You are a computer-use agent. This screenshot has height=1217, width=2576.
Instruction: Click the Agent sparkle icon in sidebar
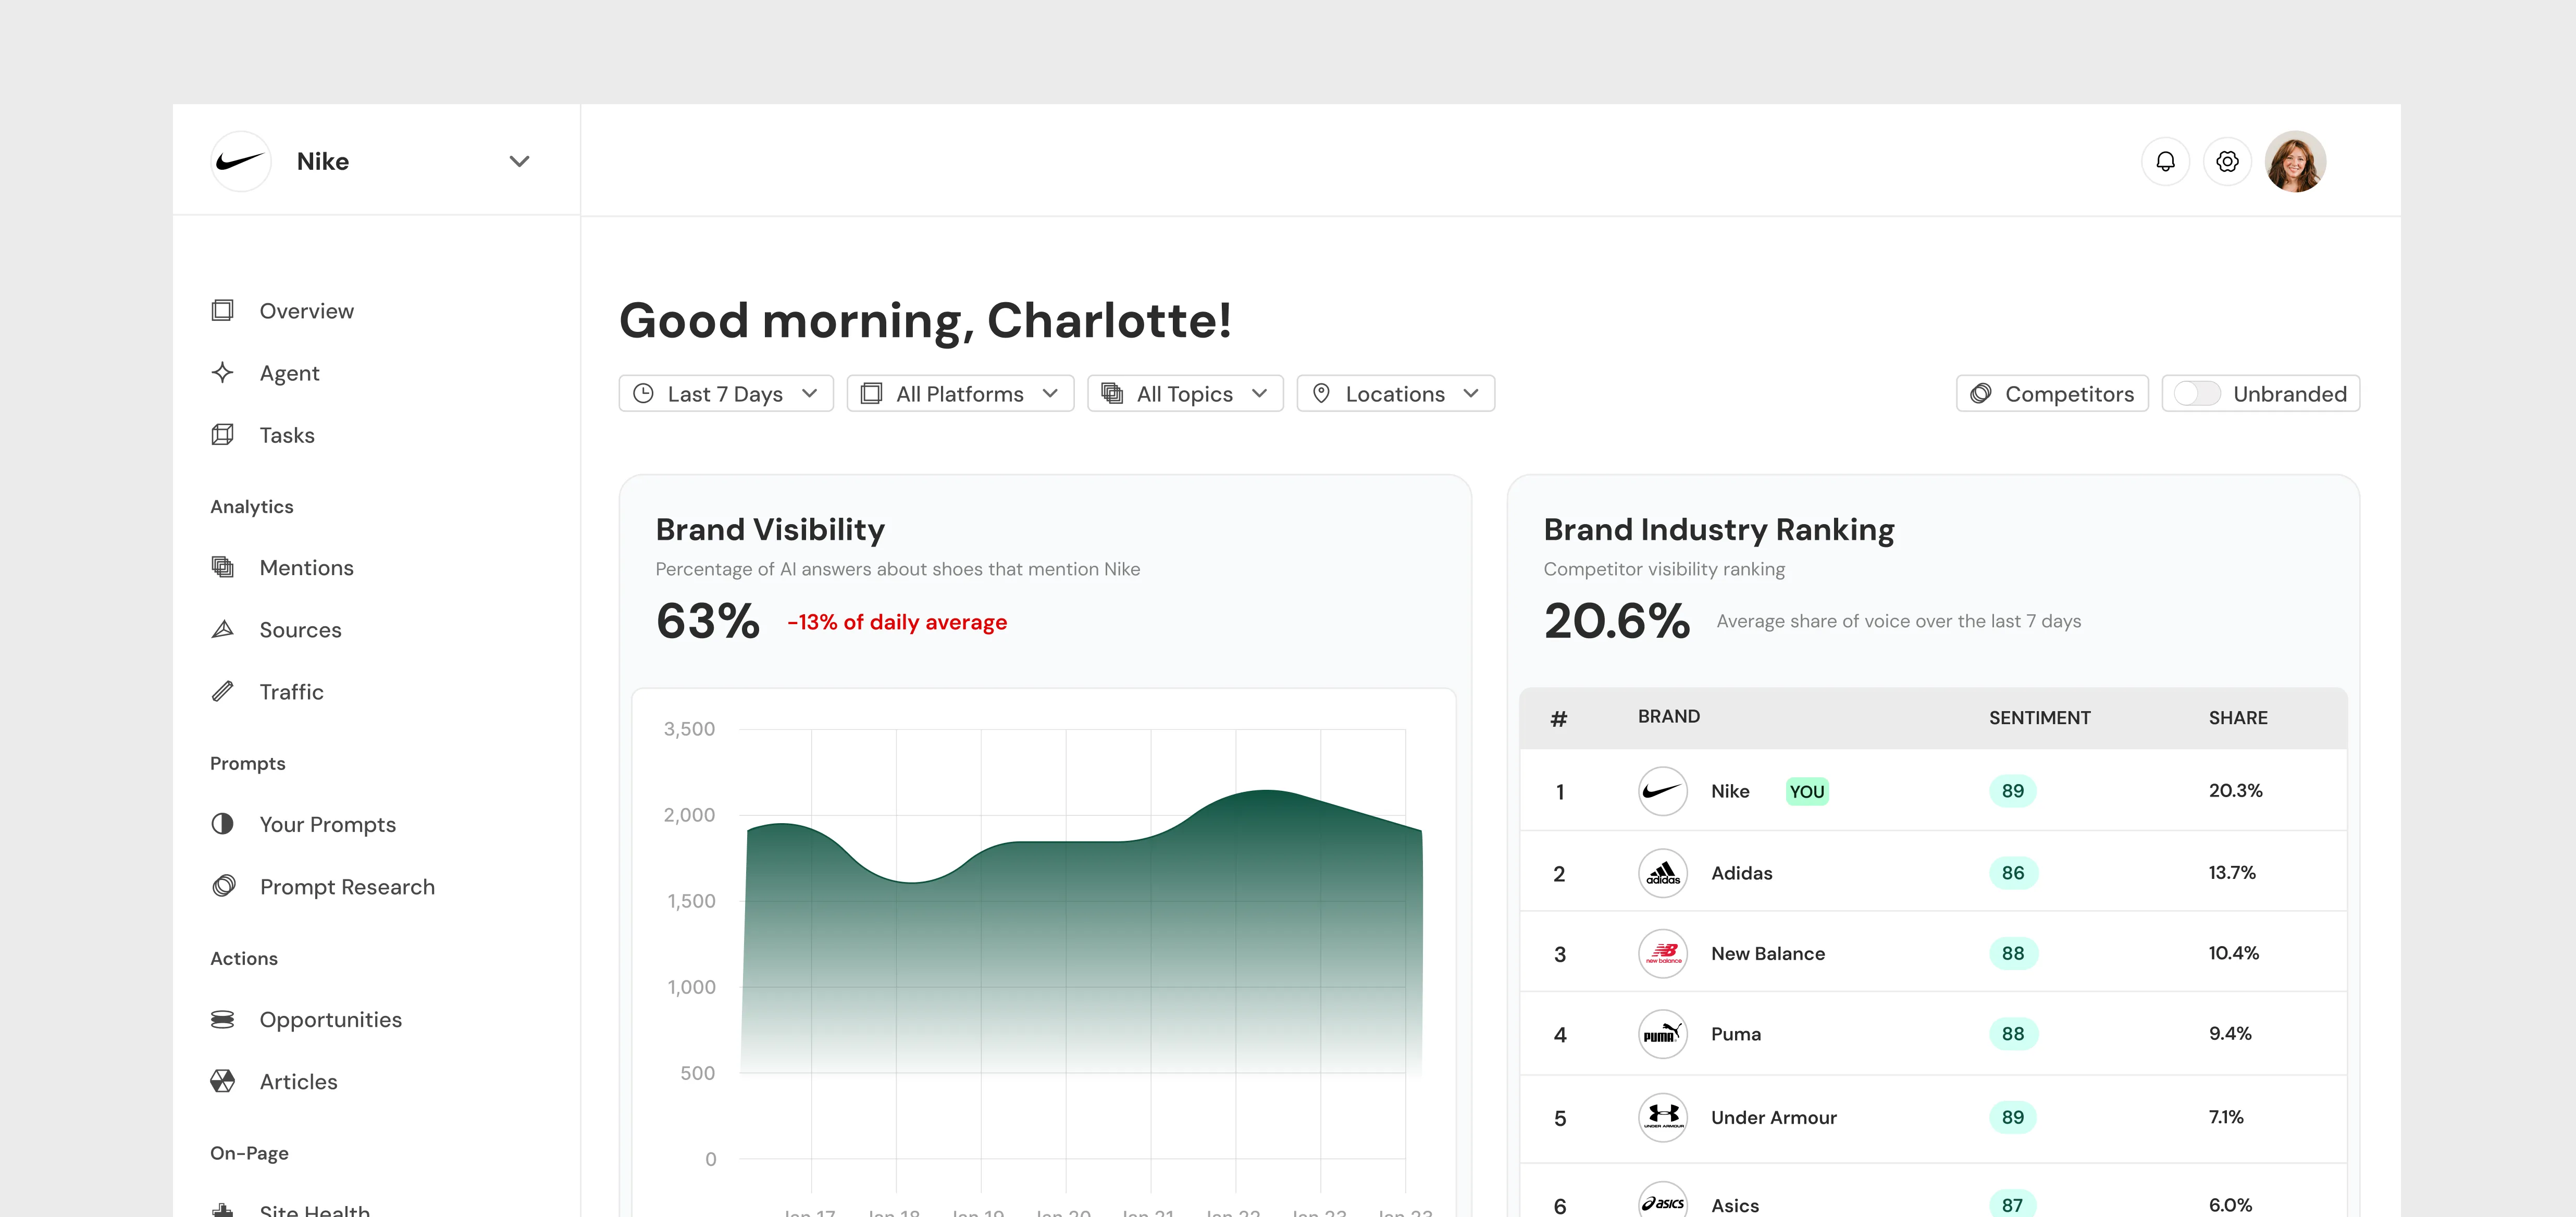coord(222,372)
